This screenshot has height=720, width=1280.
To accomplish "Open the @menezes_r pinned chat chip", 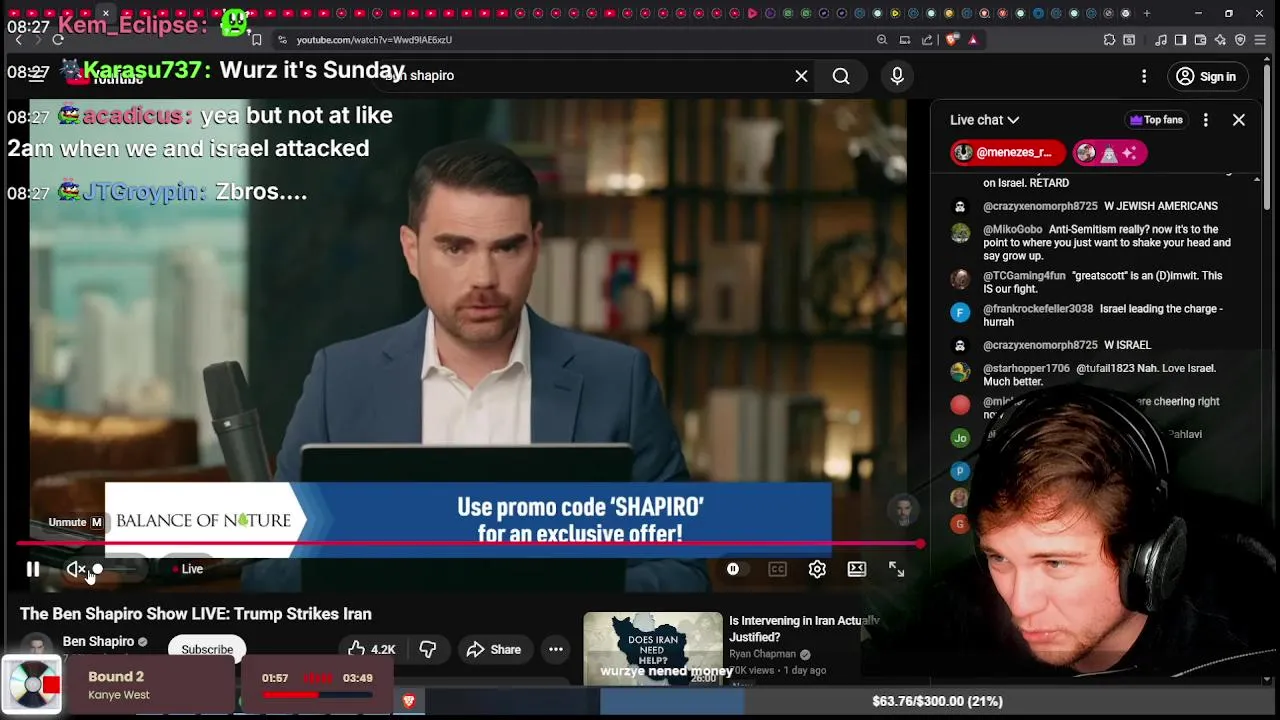I will (1008, 153).
